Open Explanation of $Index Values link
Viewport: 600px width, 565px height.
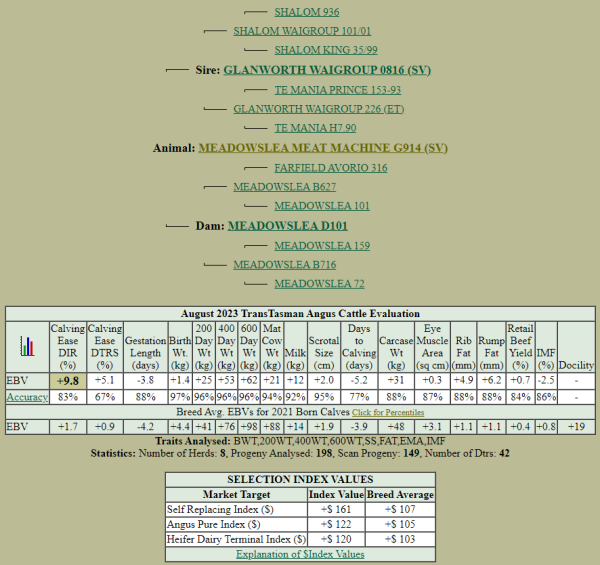pyautogui.click(x=300, y=554)
